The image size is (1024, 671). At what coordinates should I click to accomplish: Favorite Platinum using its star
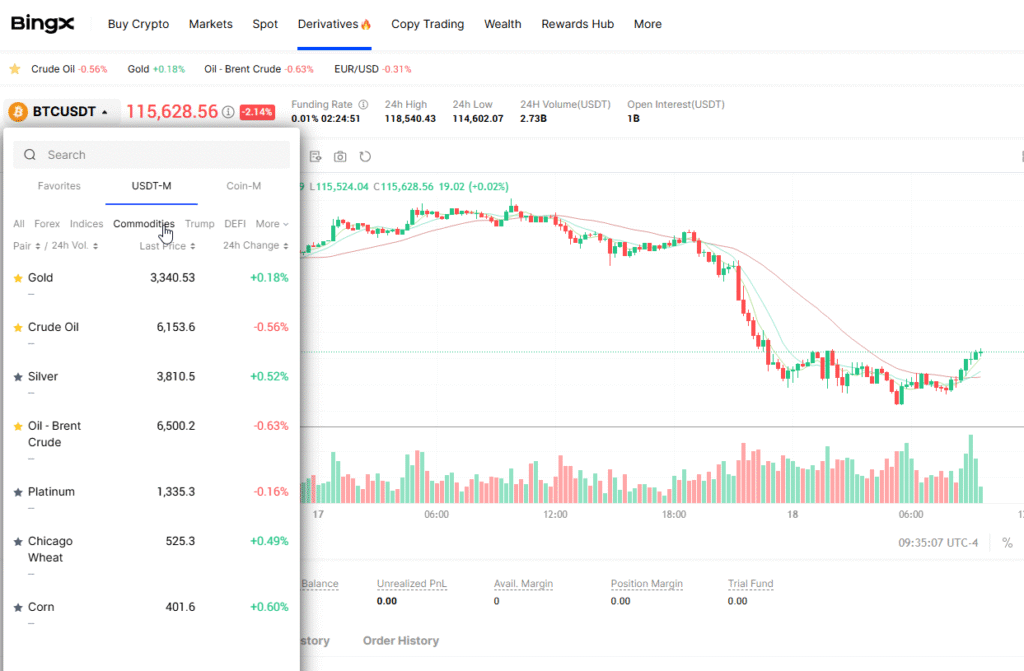coord(18,492)
